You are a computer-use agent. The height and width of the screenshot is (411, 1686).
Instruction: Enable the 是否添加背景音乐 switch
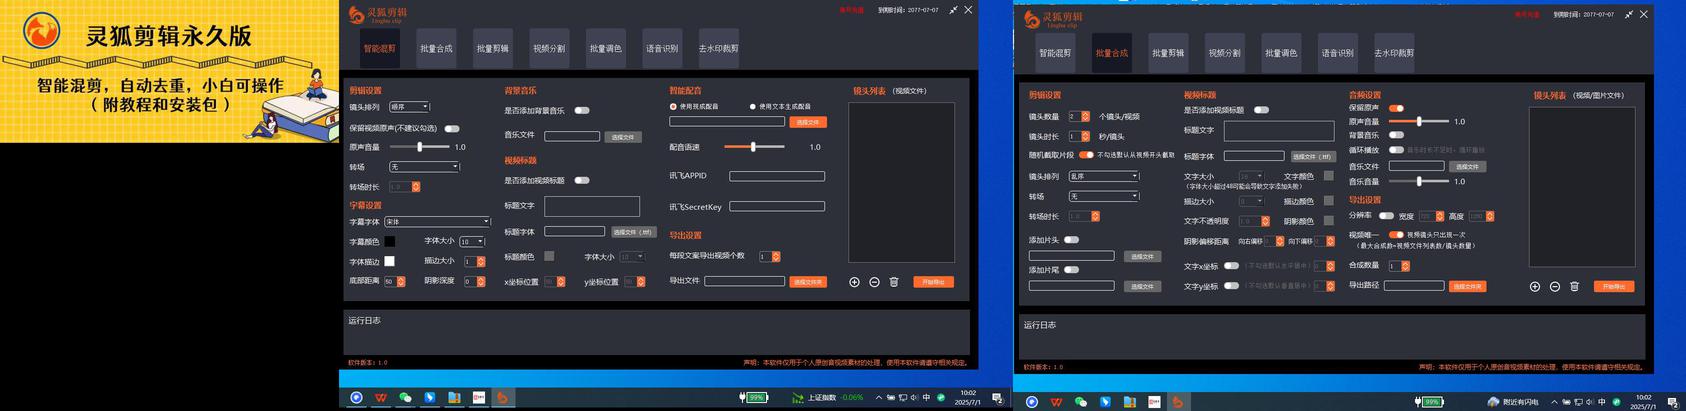[x=582, y=110]
